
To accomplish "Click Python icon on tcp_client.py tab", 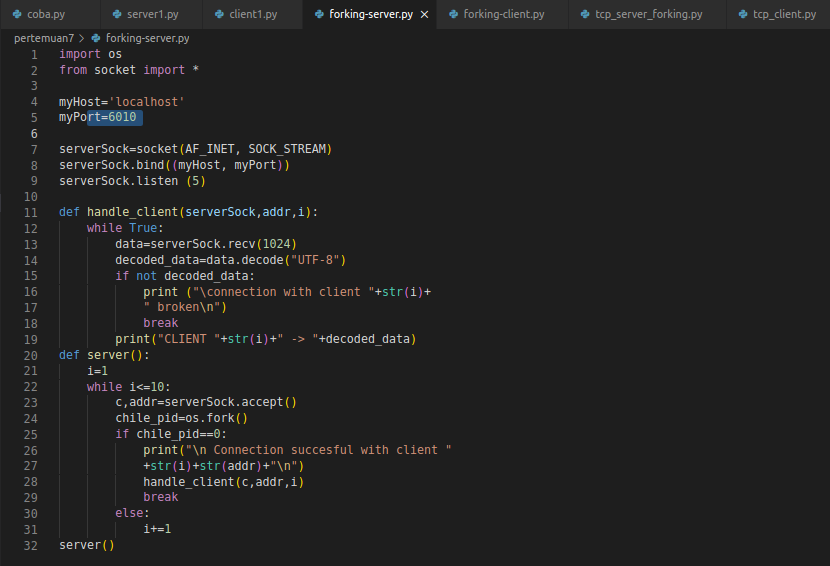I will (x=743, y=14).
